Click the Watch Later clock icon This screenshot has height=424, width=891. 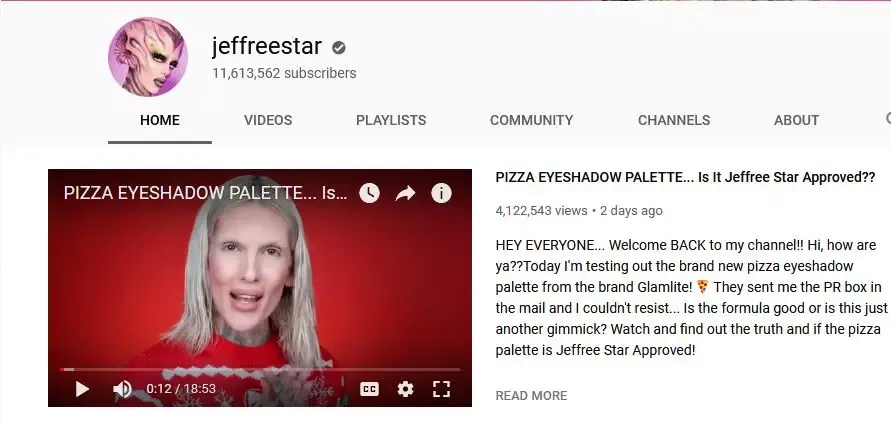(369, 193)
